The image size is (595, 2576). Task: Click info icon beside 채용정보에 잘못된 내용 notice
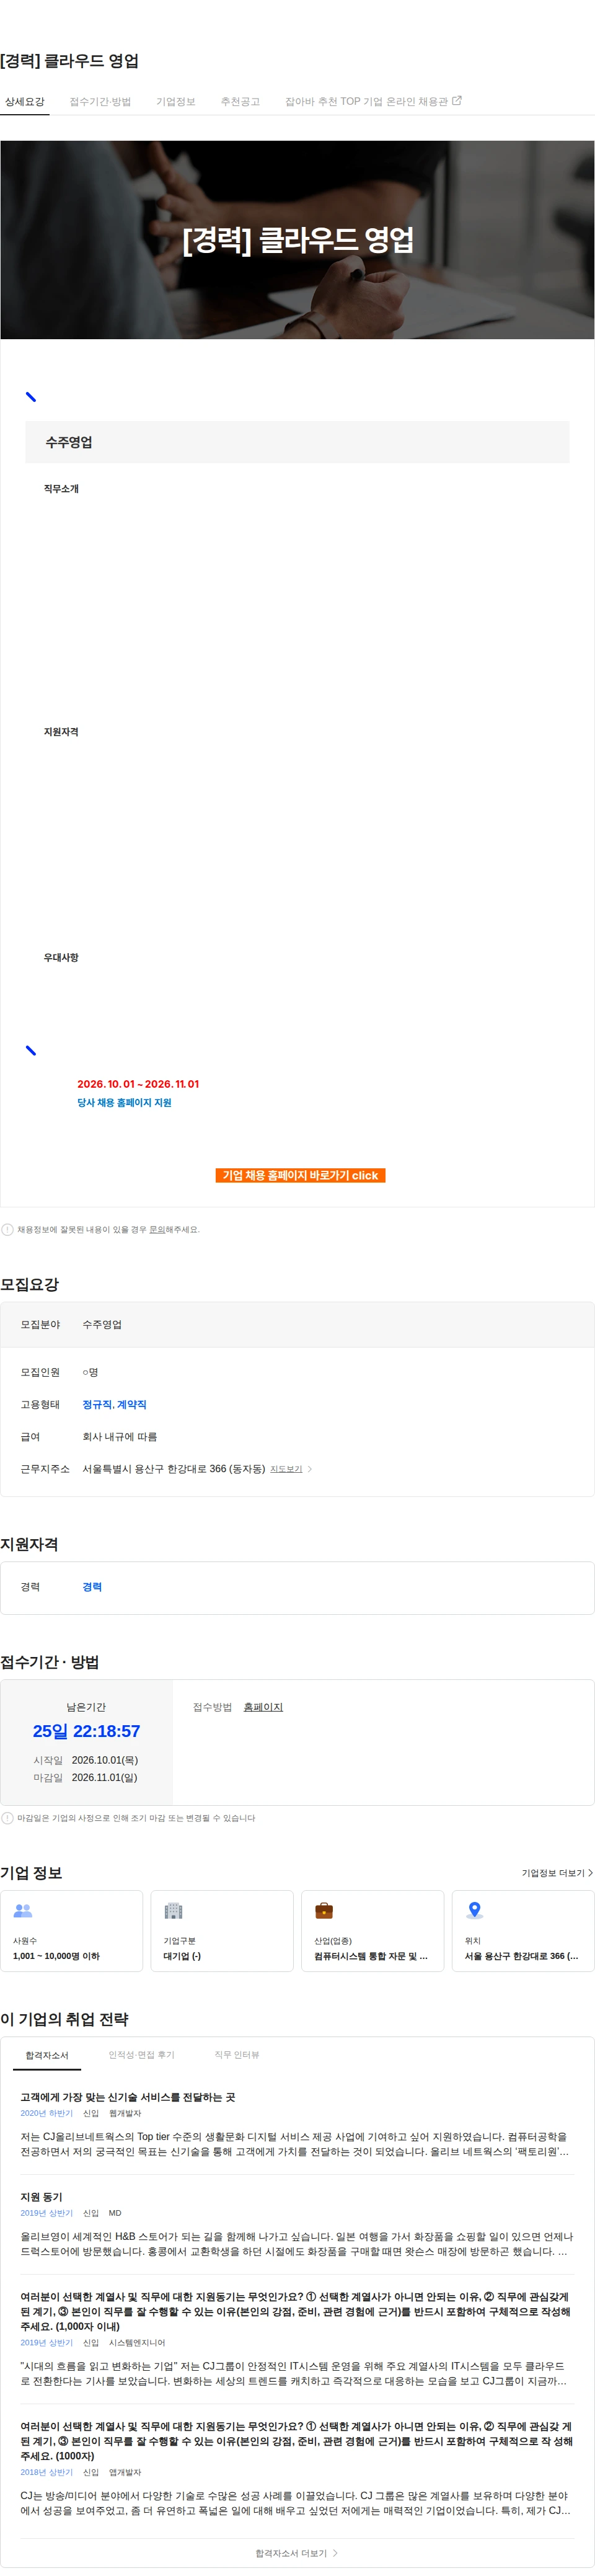pos(7,1229)
